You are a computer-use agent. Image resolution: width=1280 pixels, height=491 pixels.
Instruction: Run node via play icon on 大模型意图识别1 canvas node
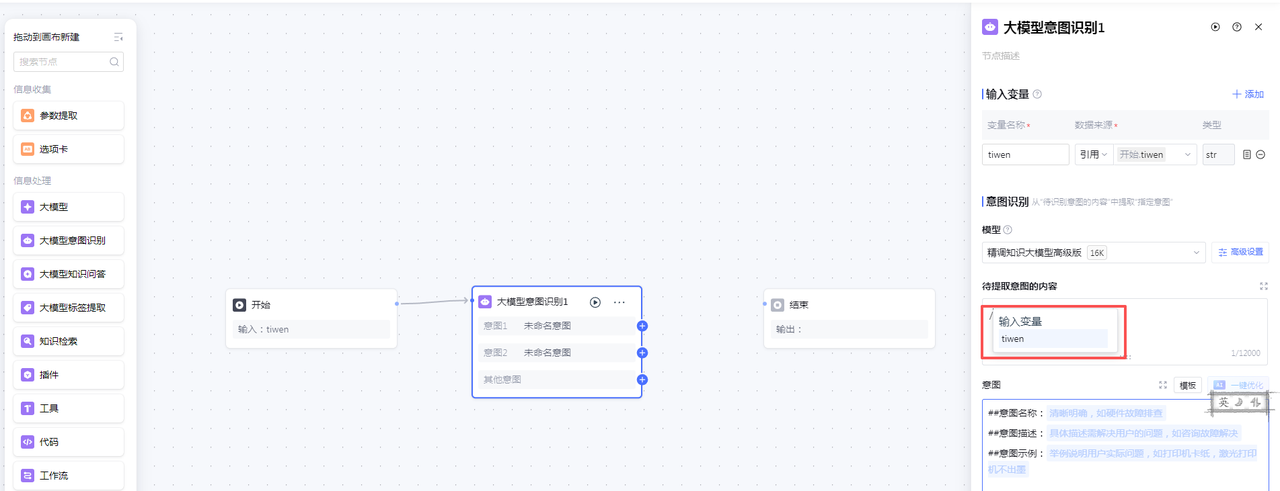pyautogui.click(x=595, y=302)
